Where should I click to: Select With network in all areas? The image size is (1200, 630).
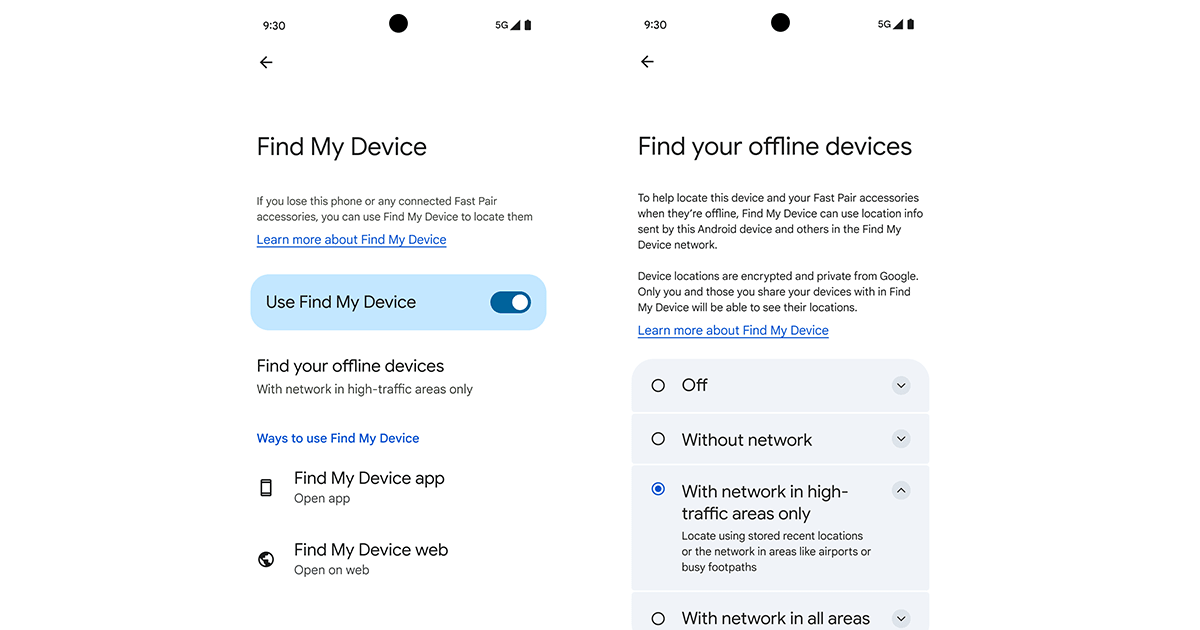657,618
